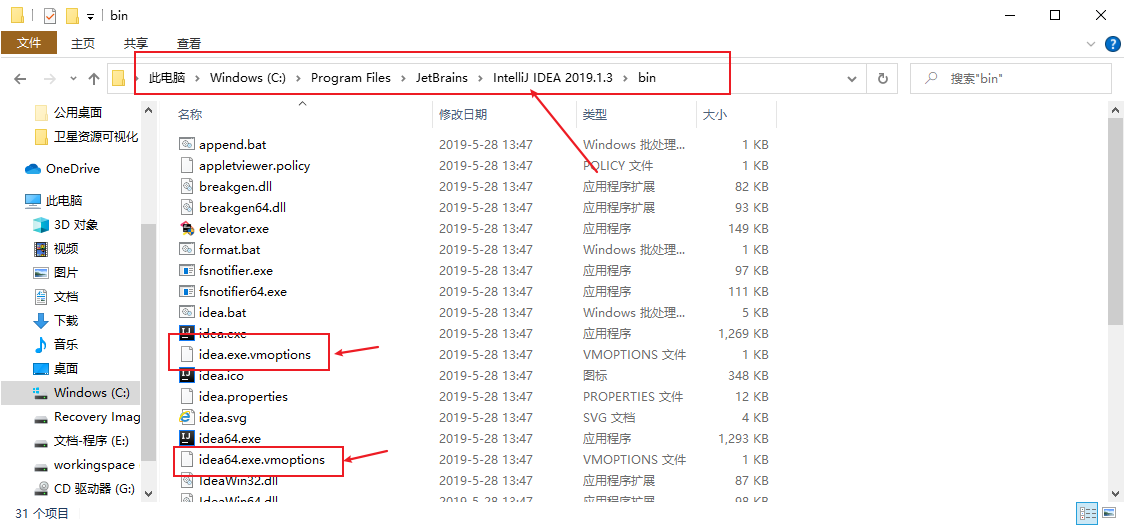
Task: Switch to large icons view layout
Action: pos(1109,513)
